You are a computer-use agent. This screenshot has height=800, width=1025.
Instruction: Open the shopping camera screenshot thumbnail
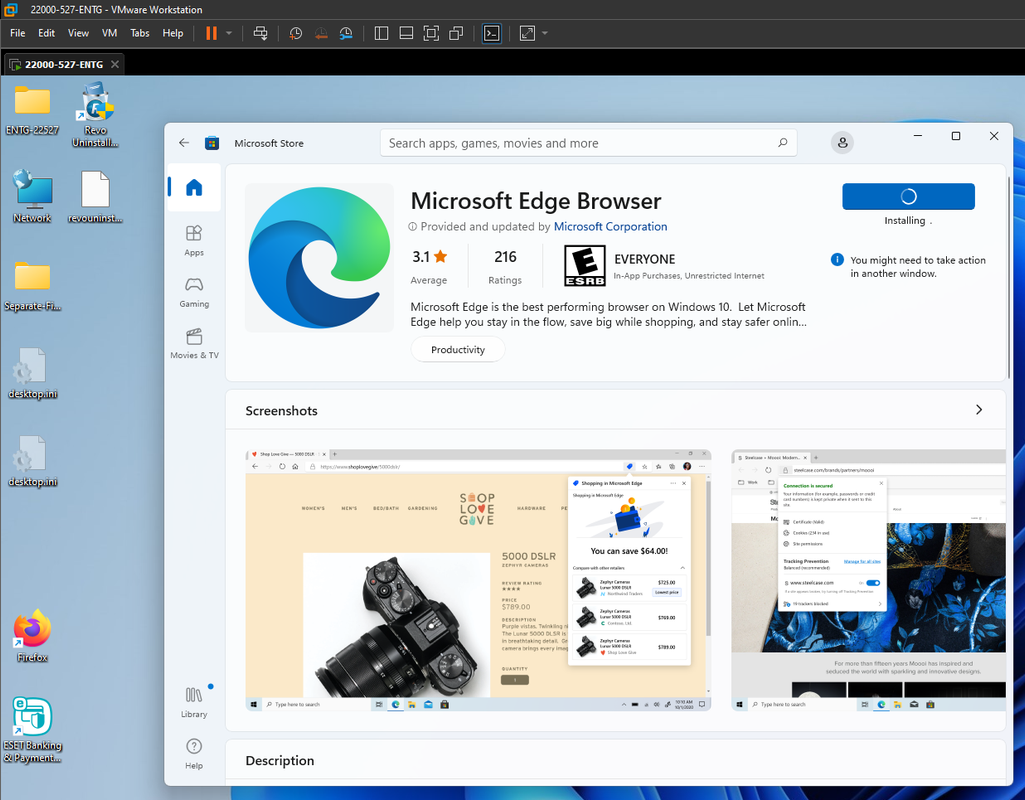478,580
